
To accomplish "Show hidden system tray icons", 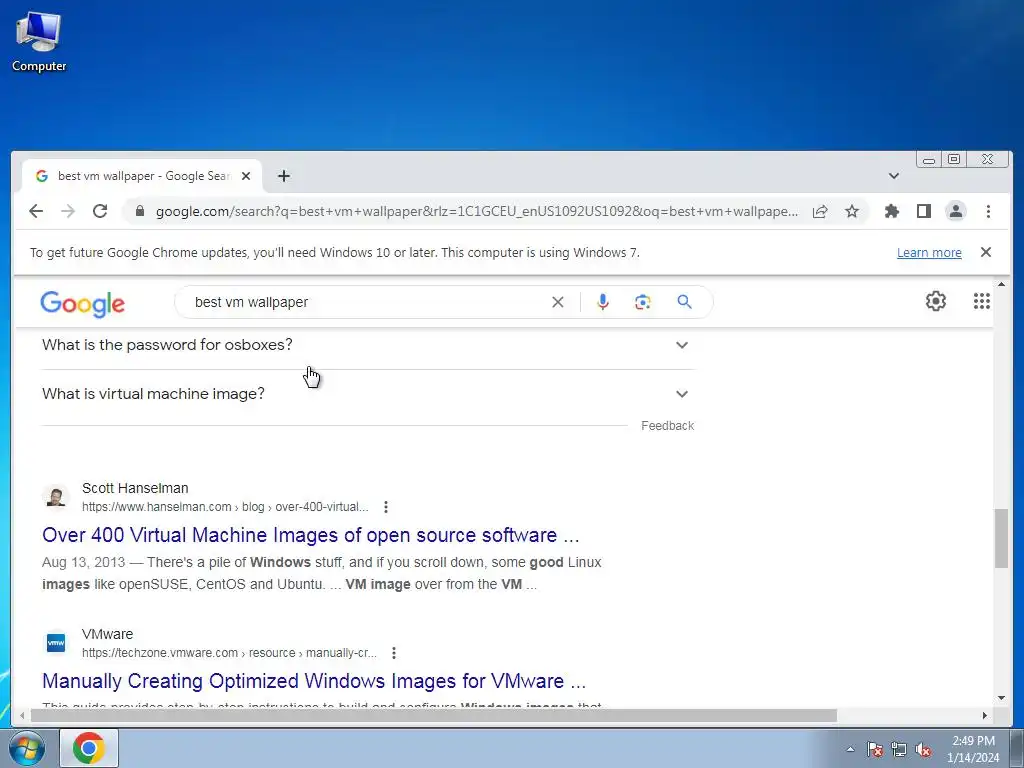I will [850, 749].
